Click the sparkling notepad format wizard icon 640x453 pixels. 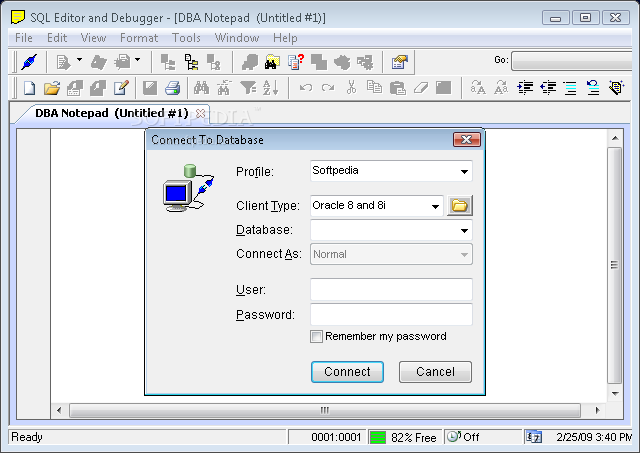(616, 88)
